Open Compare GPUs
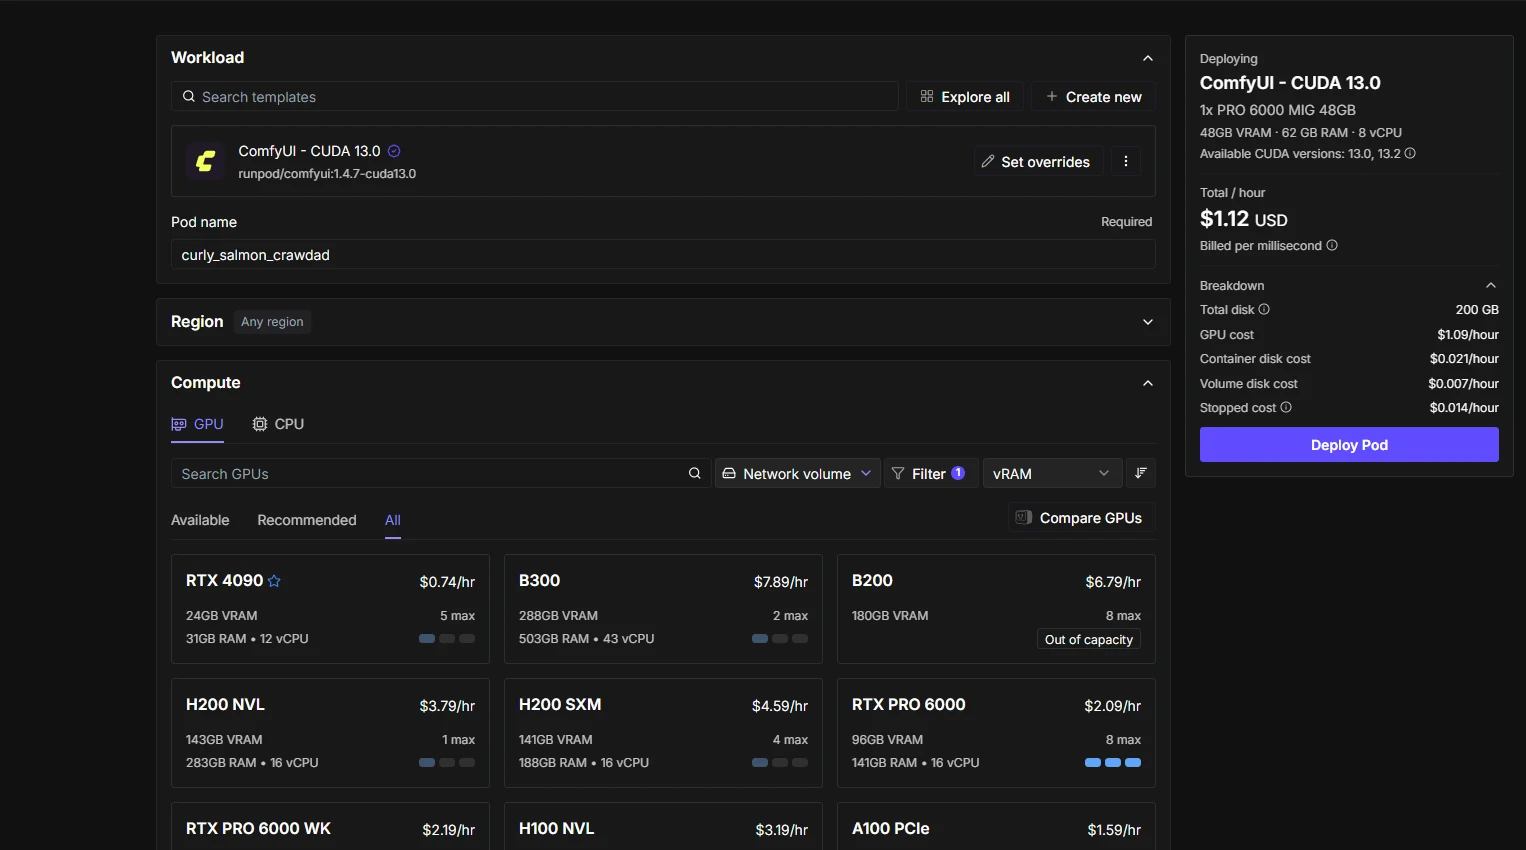 (x=1080, y=518)
